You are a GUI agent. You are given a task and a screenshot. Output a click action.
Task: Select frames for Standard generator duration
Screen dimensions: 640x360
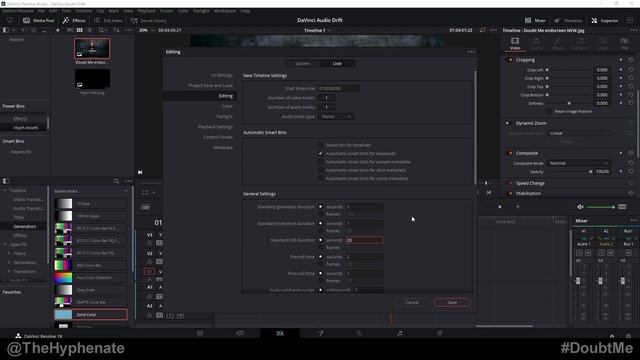[320, 214]
